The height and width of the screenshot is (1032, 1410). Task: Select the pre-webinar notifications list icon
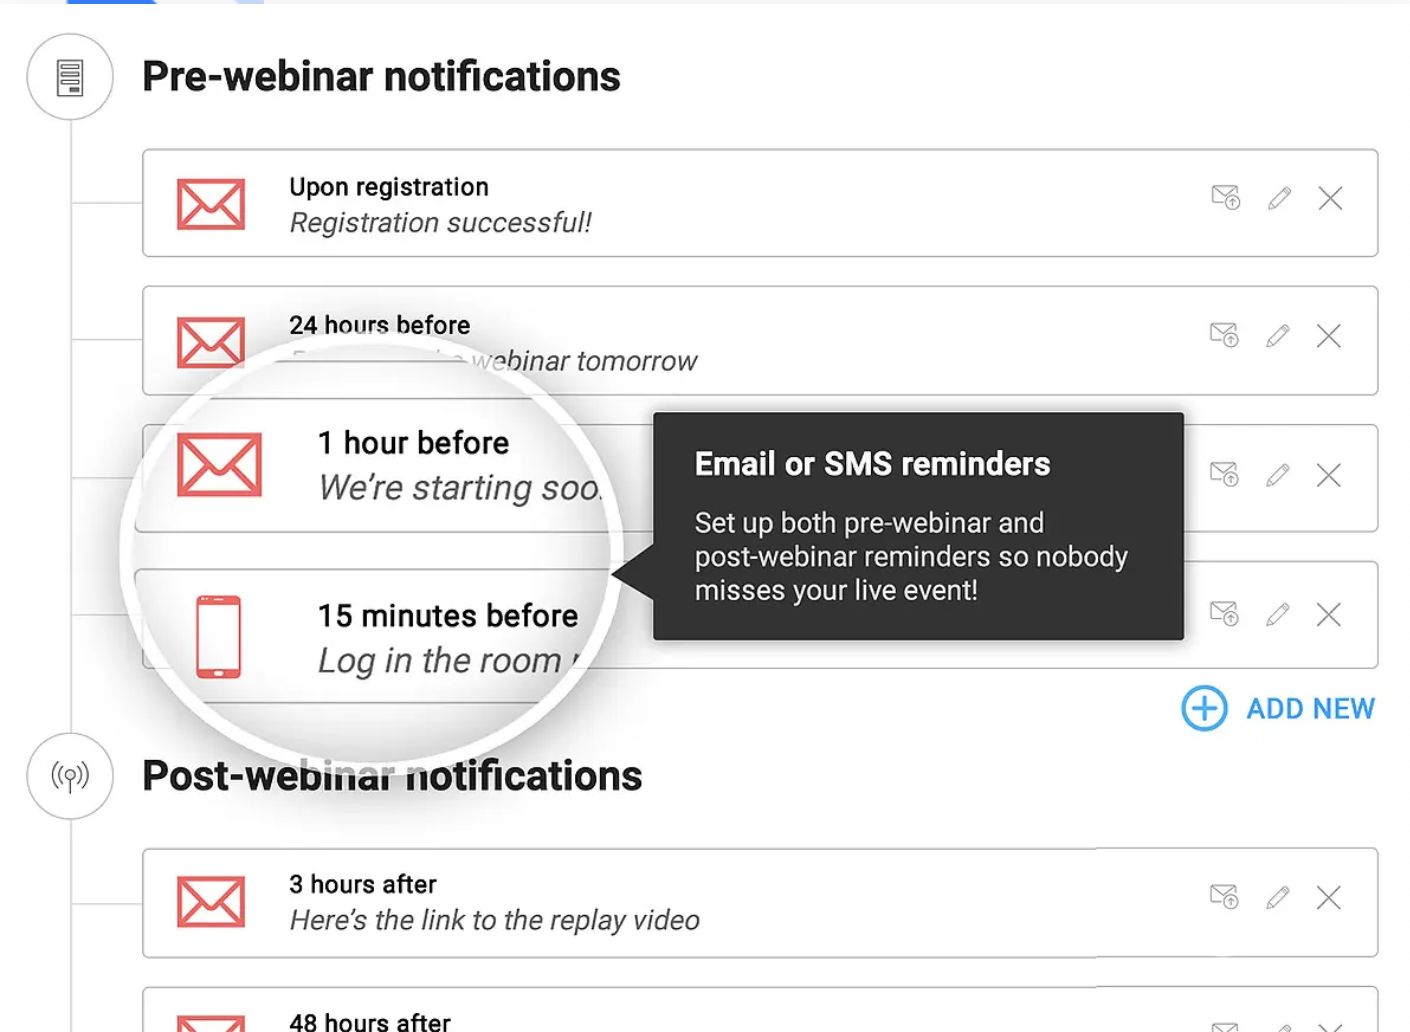click(x=69, y=76)
